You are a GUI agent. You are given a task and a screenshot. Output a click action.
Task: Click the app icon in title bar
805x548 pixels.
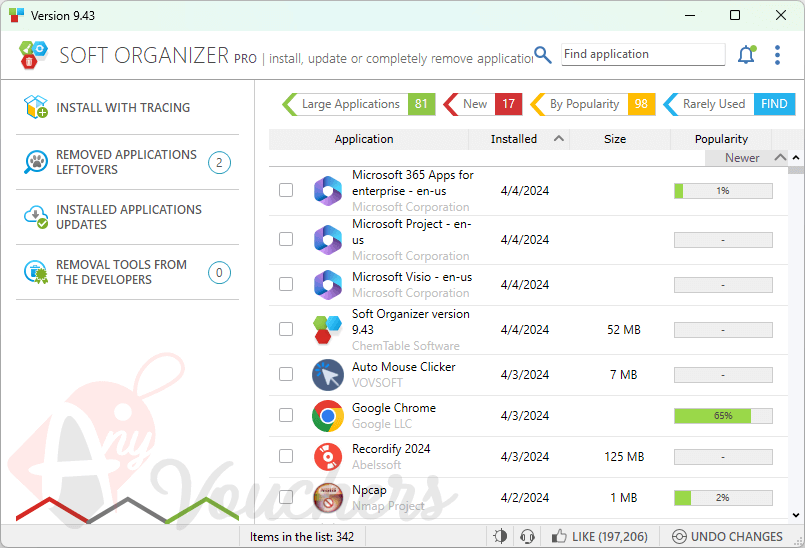pyautogui.click(x=16, y=15)
